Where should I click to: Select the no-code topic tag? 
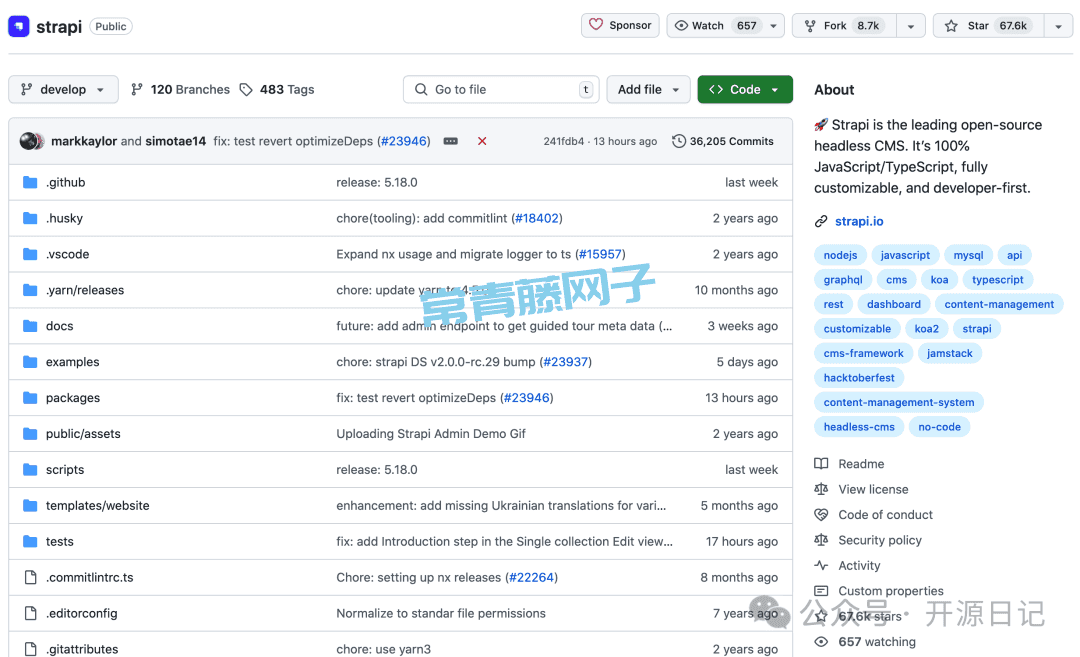(939, 427)
